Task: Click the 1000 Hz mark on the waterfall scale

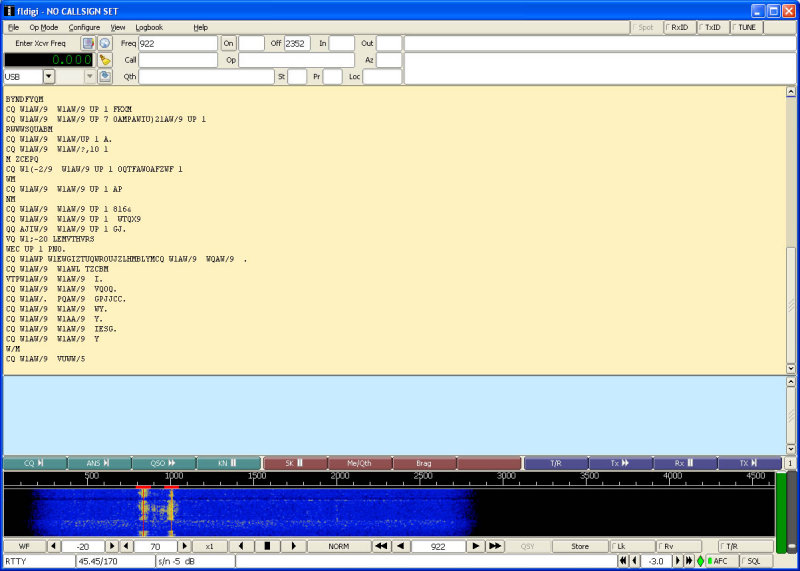Action: (x=173, y=476)
